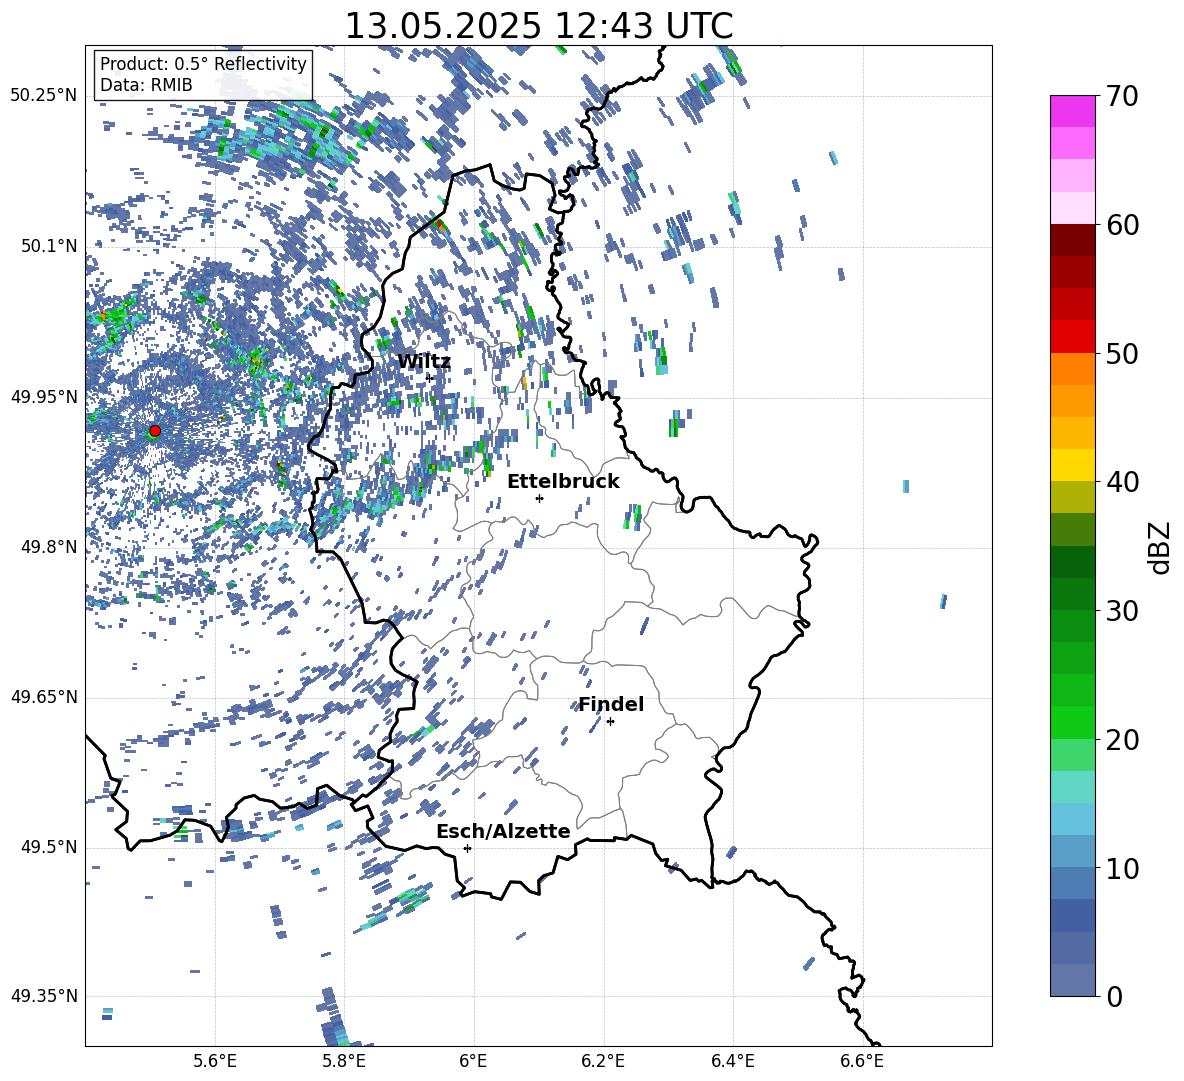1184x1081 pixels.
Task: Click the dark maroon swatch just below 60 dBZ
Action: pyautogui.click(x=1073, y=240)
